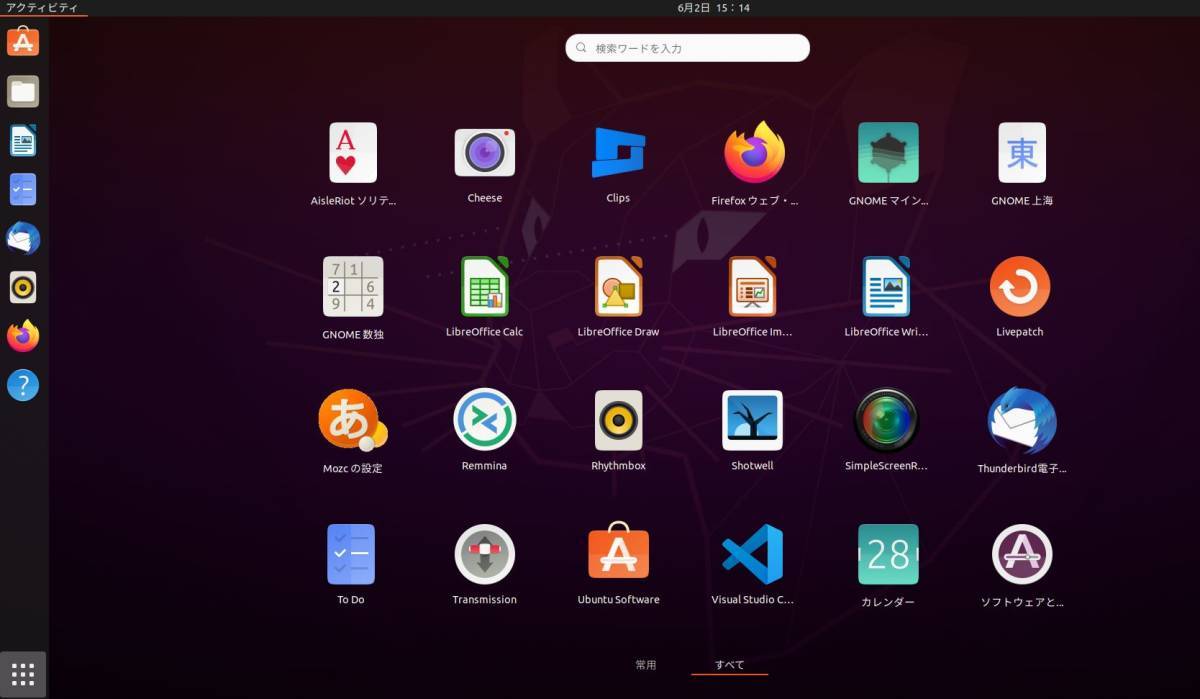
Task: Open Files manager in the dock
Action: [x=23, y=92]
